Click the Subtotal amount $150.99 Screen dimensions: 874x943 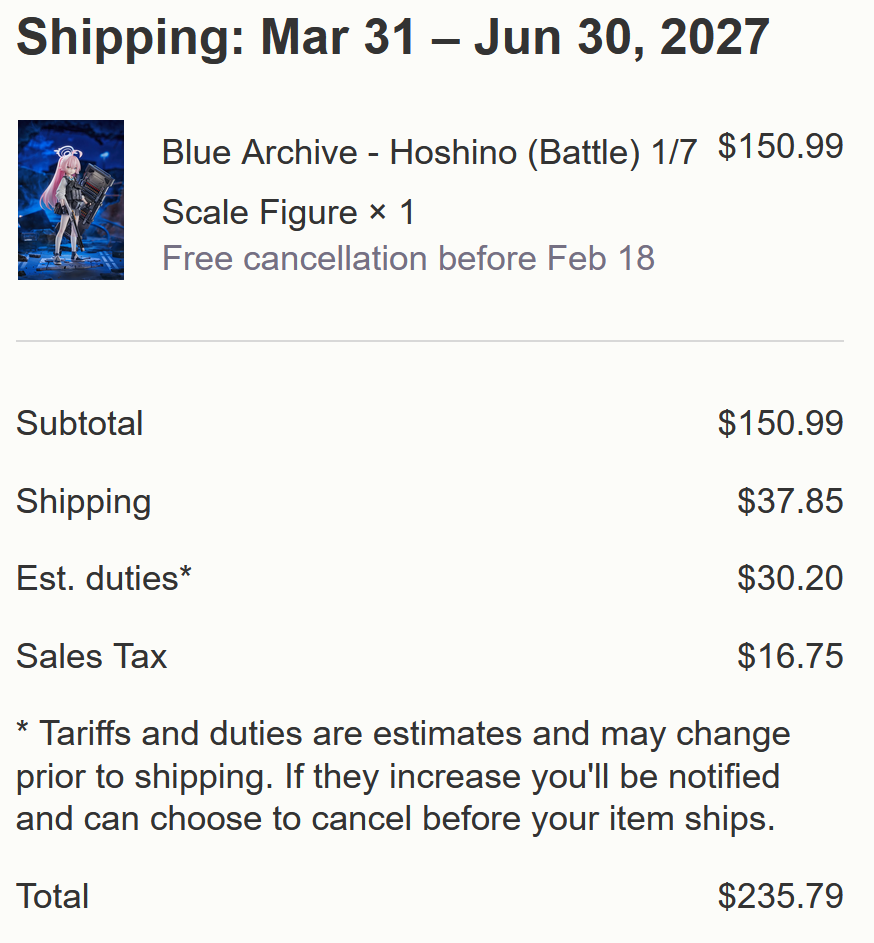pos(780,423)
